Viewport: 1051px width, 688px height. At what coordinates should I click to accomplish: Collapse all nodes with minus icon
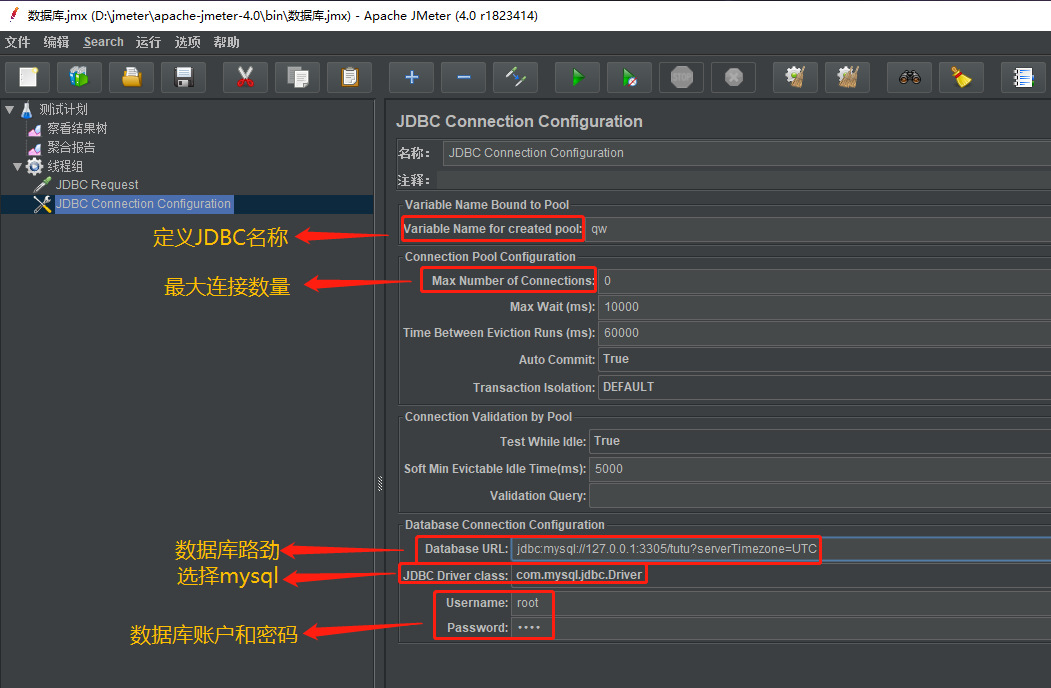pos(463,77)
